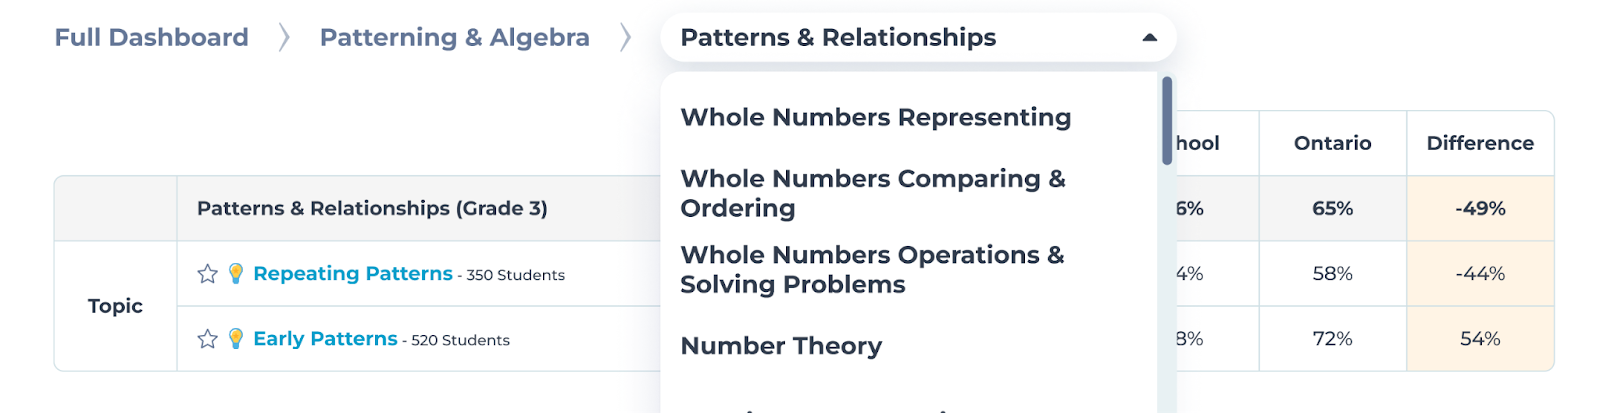
Task: Open the Early Patterns topic link
Action: pos(325,339)
